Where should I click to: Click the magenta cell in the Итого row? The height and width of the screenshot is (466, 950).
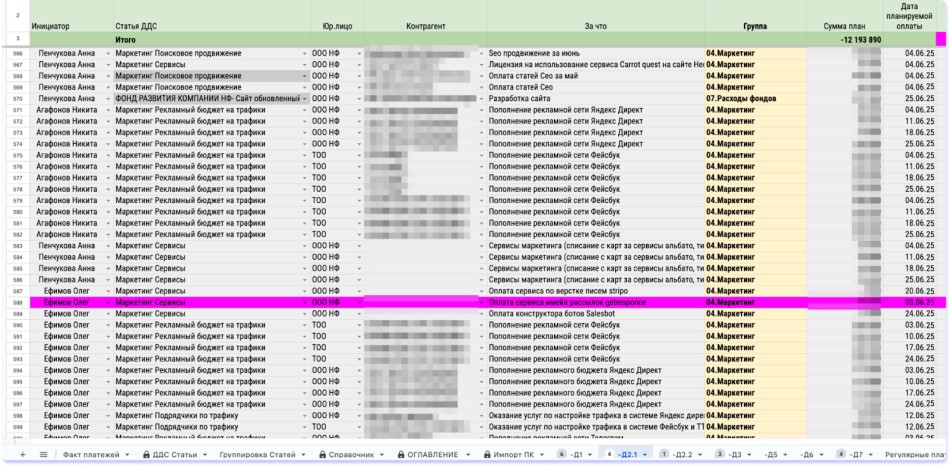(x=940, y=38)
